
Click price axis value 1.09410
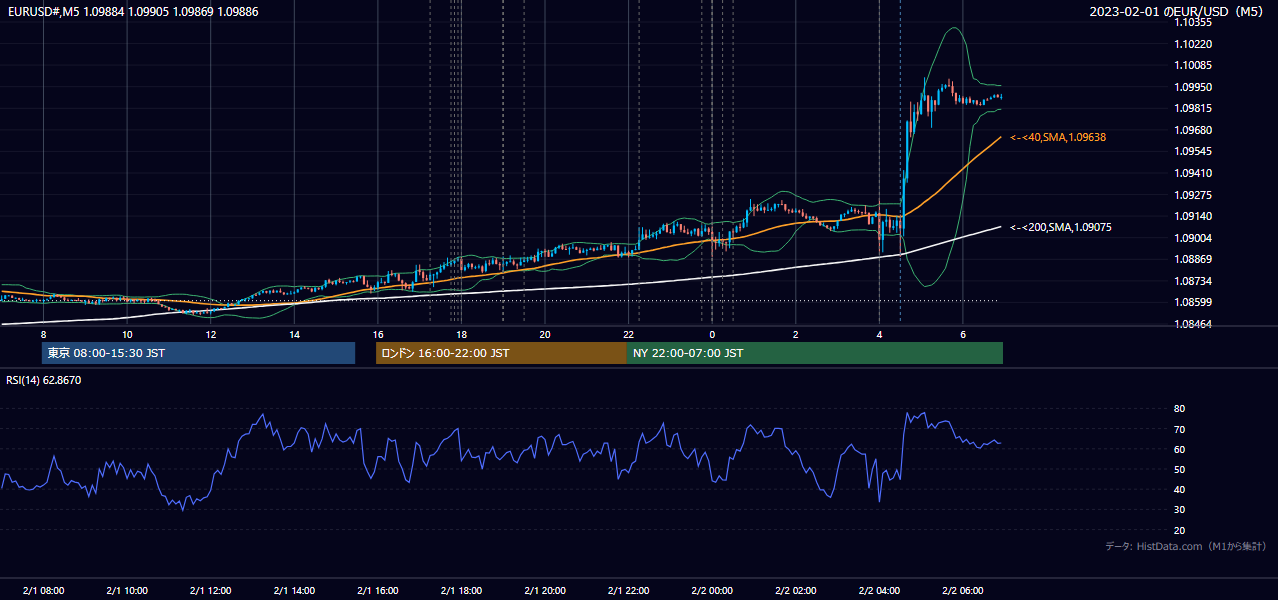tap(1192, 173)
